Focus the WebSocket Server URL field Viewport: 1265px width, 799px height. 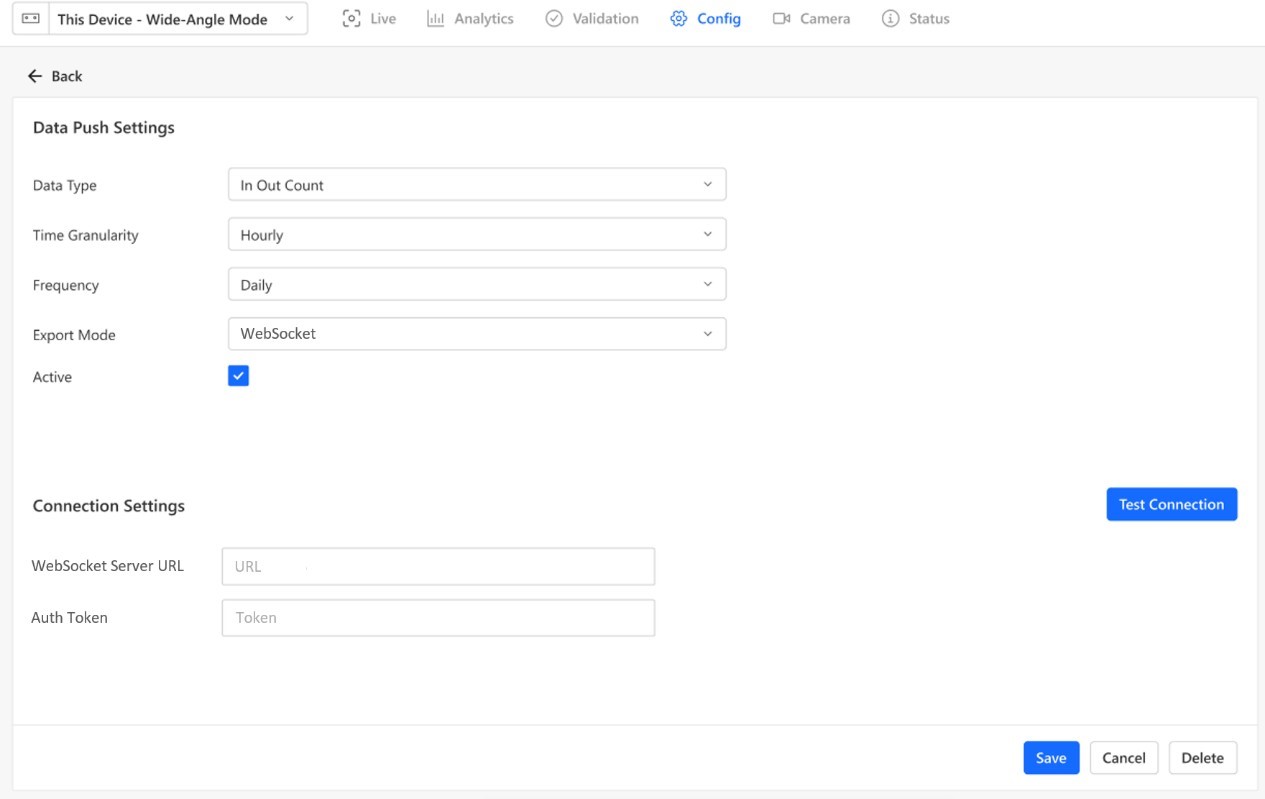click(438, 566)
